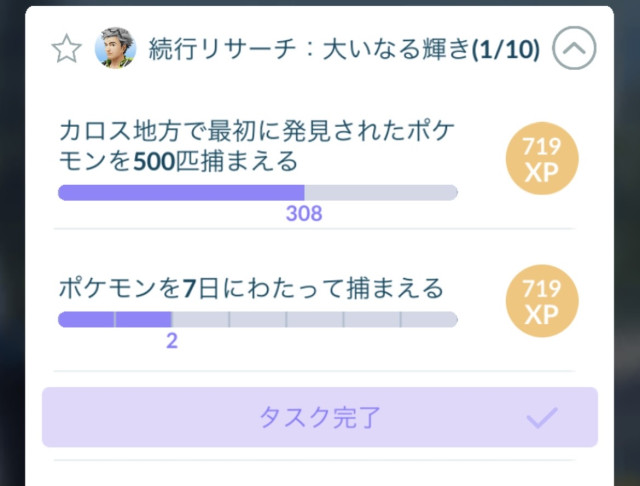Click filled part of 500匹 progress bar
The width and height of the screenshot is (640, 486).
[x=180, y=192]
